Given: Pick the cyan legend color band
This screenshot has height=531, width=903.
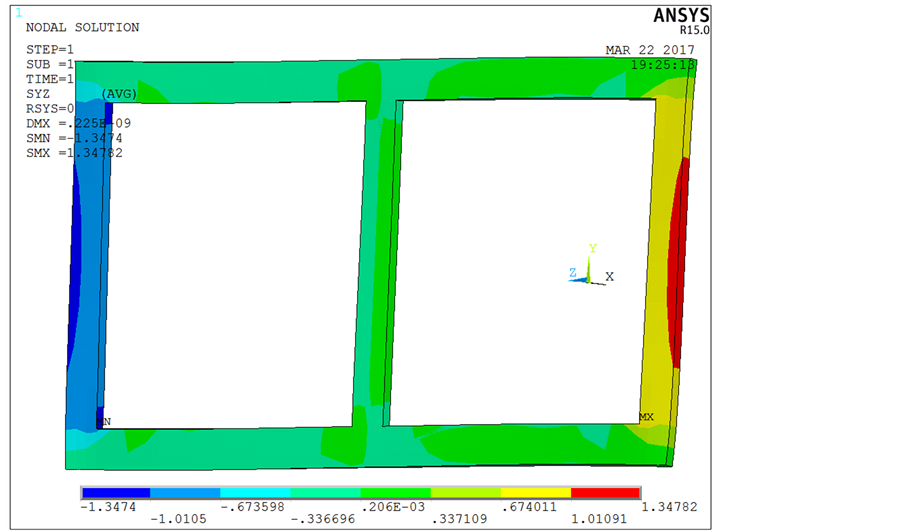Looking at the screenshot, I should pyautogui.click(x=255, y=493).
